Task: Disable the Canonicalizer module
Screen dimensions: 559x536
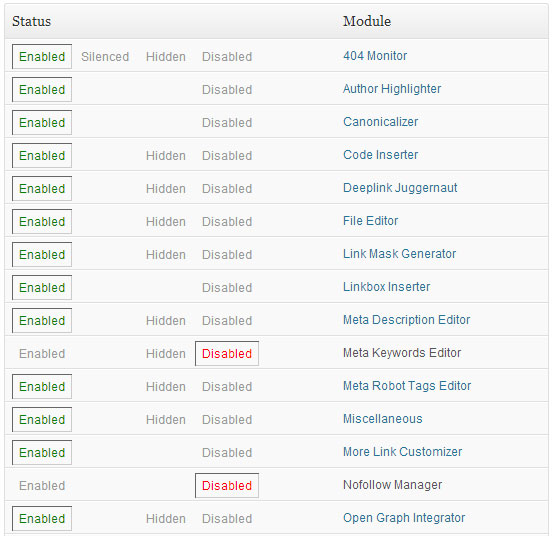Action: (227, 123)
